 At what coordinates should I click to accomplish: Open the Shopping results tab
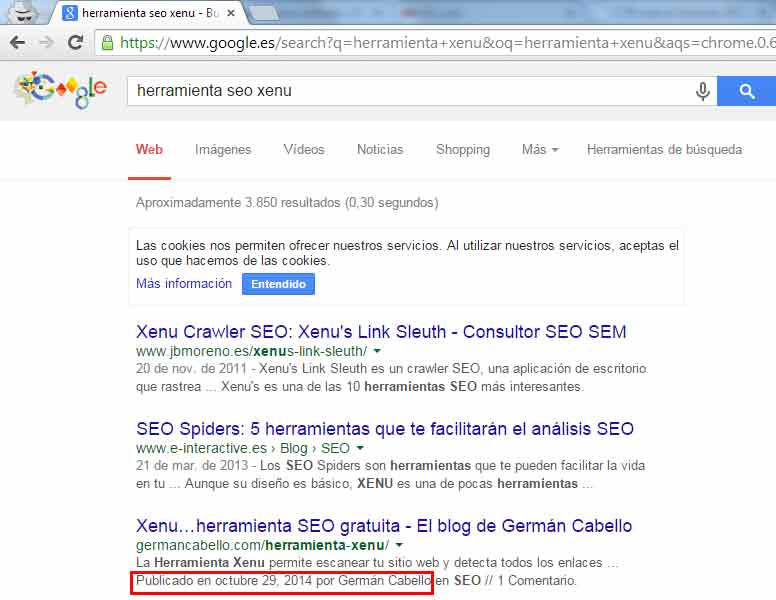[462, 150]
